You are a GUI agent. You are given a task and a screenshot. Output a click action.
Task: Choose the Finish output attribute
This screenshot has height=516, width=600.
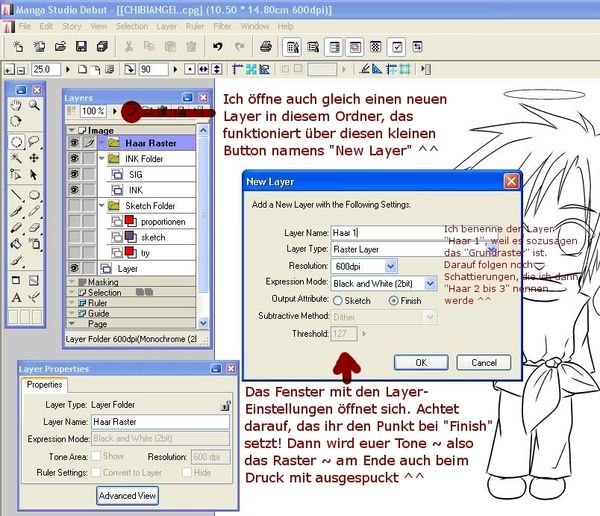pos(393,301)
